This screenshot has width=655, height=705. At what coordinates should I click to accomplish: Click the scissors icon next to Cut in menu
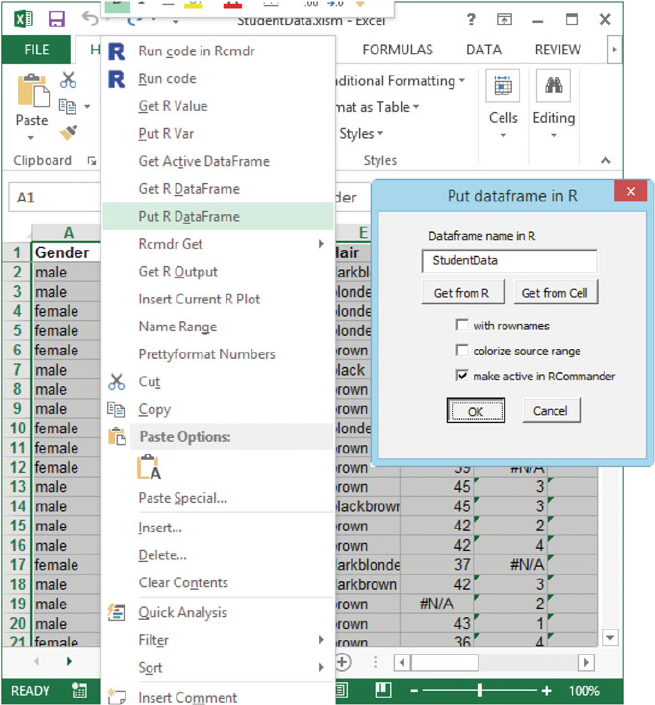click(x=116, y=382)
